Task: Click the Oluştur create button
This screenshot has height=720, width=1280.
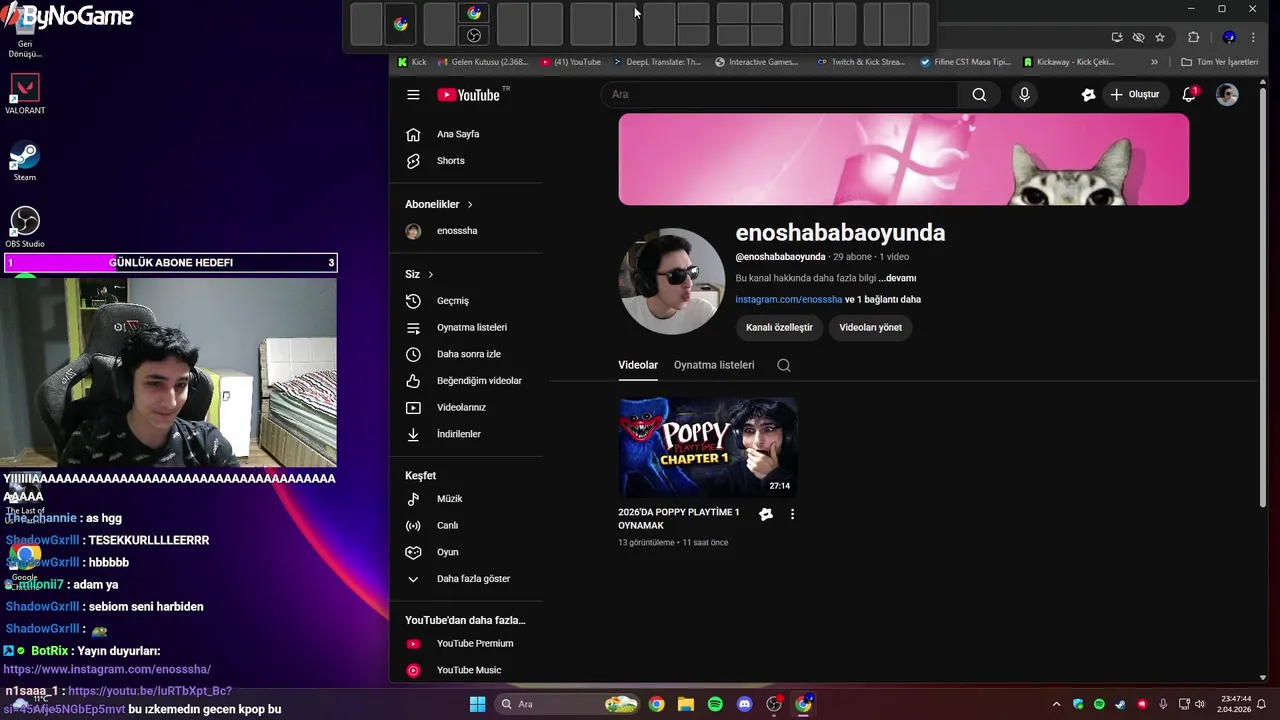Action: coord(1135,95)
